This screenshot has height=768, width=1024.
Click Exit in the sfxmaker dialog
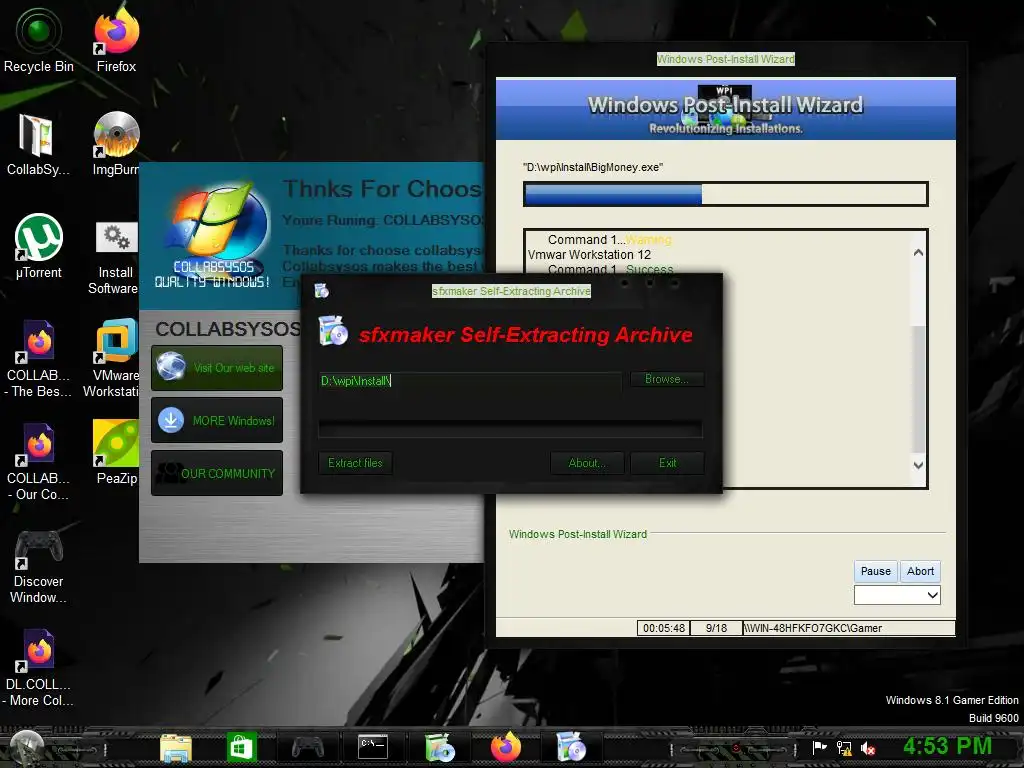667,462
